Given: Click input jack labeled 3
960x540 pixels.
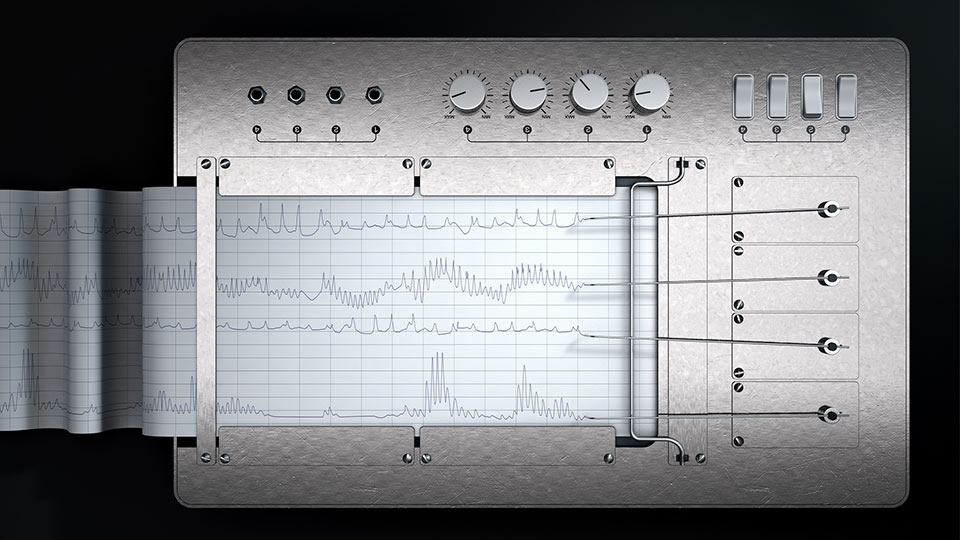Looking at the screenshot, I should [297, 96].
